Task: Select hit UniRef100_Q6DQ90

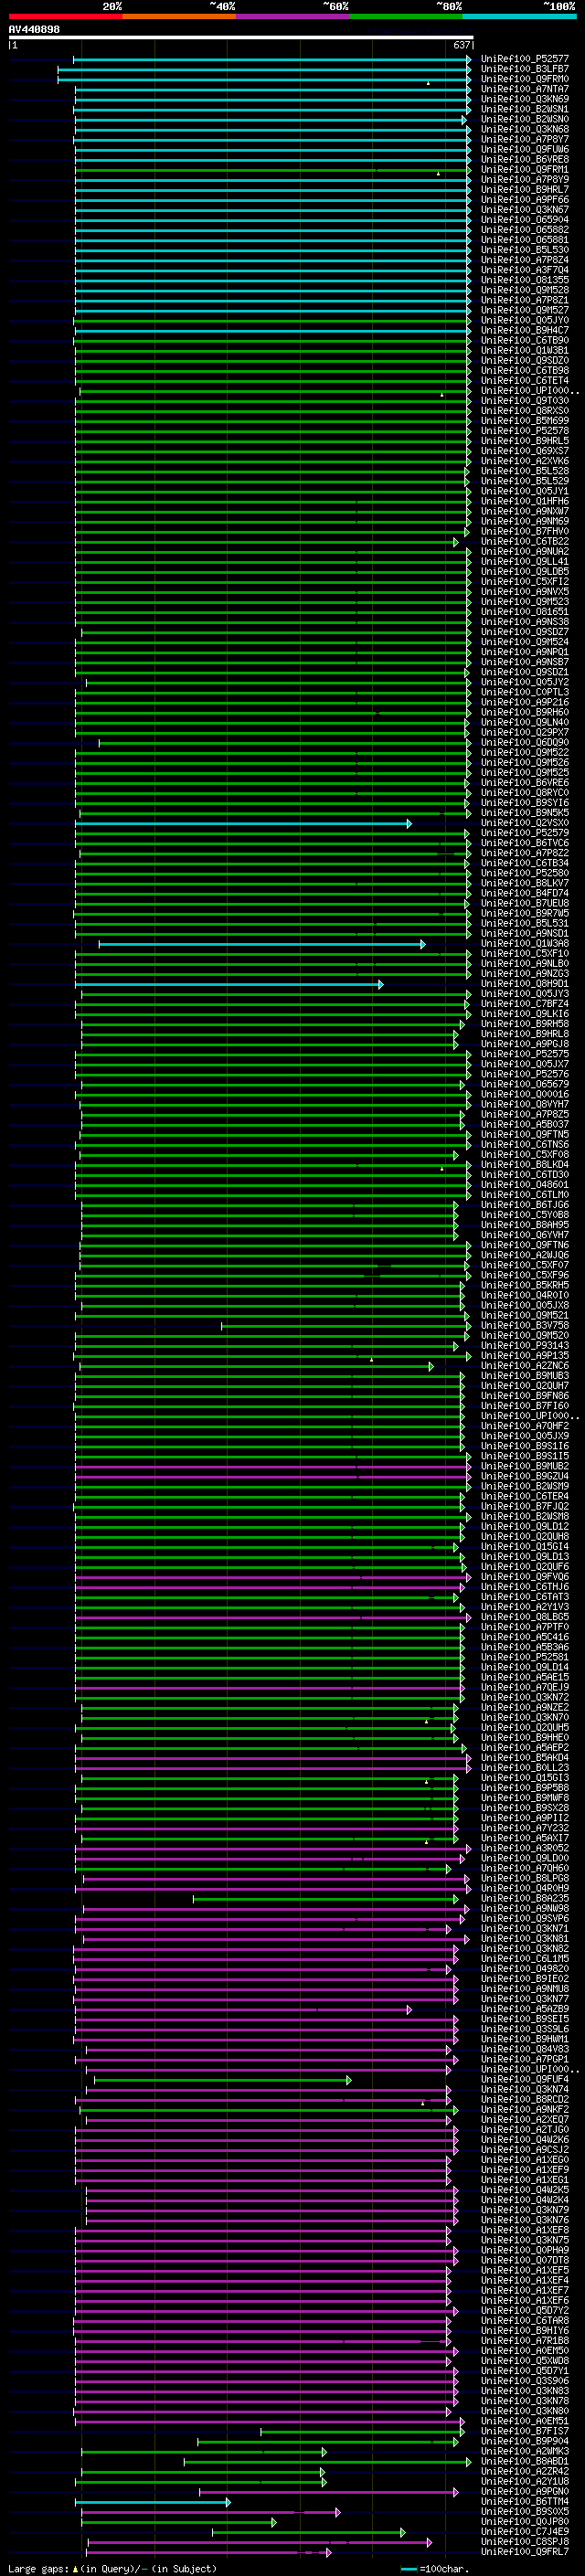Action: (x=525, y=742)
